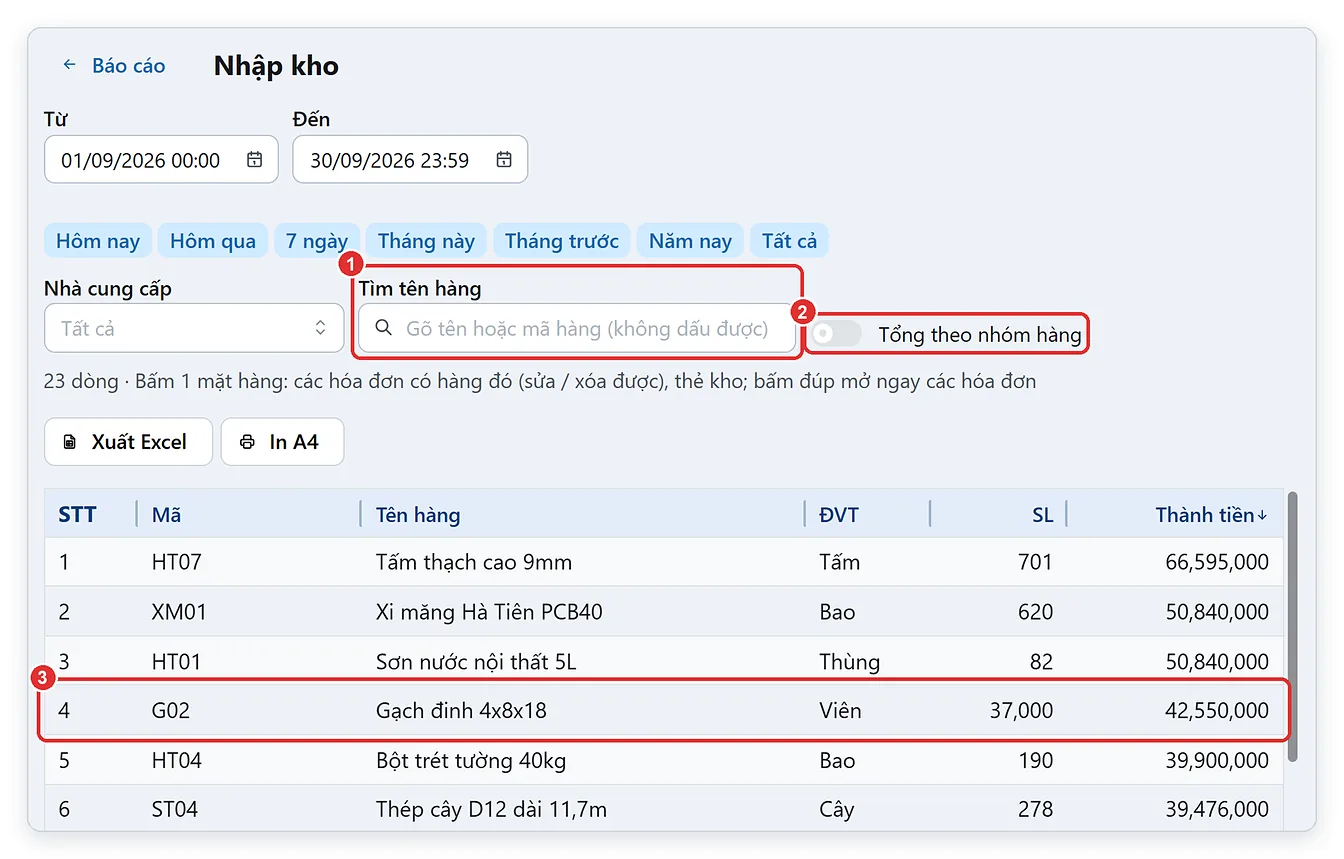Select Tất cả quick filter

tap(790, 241)
